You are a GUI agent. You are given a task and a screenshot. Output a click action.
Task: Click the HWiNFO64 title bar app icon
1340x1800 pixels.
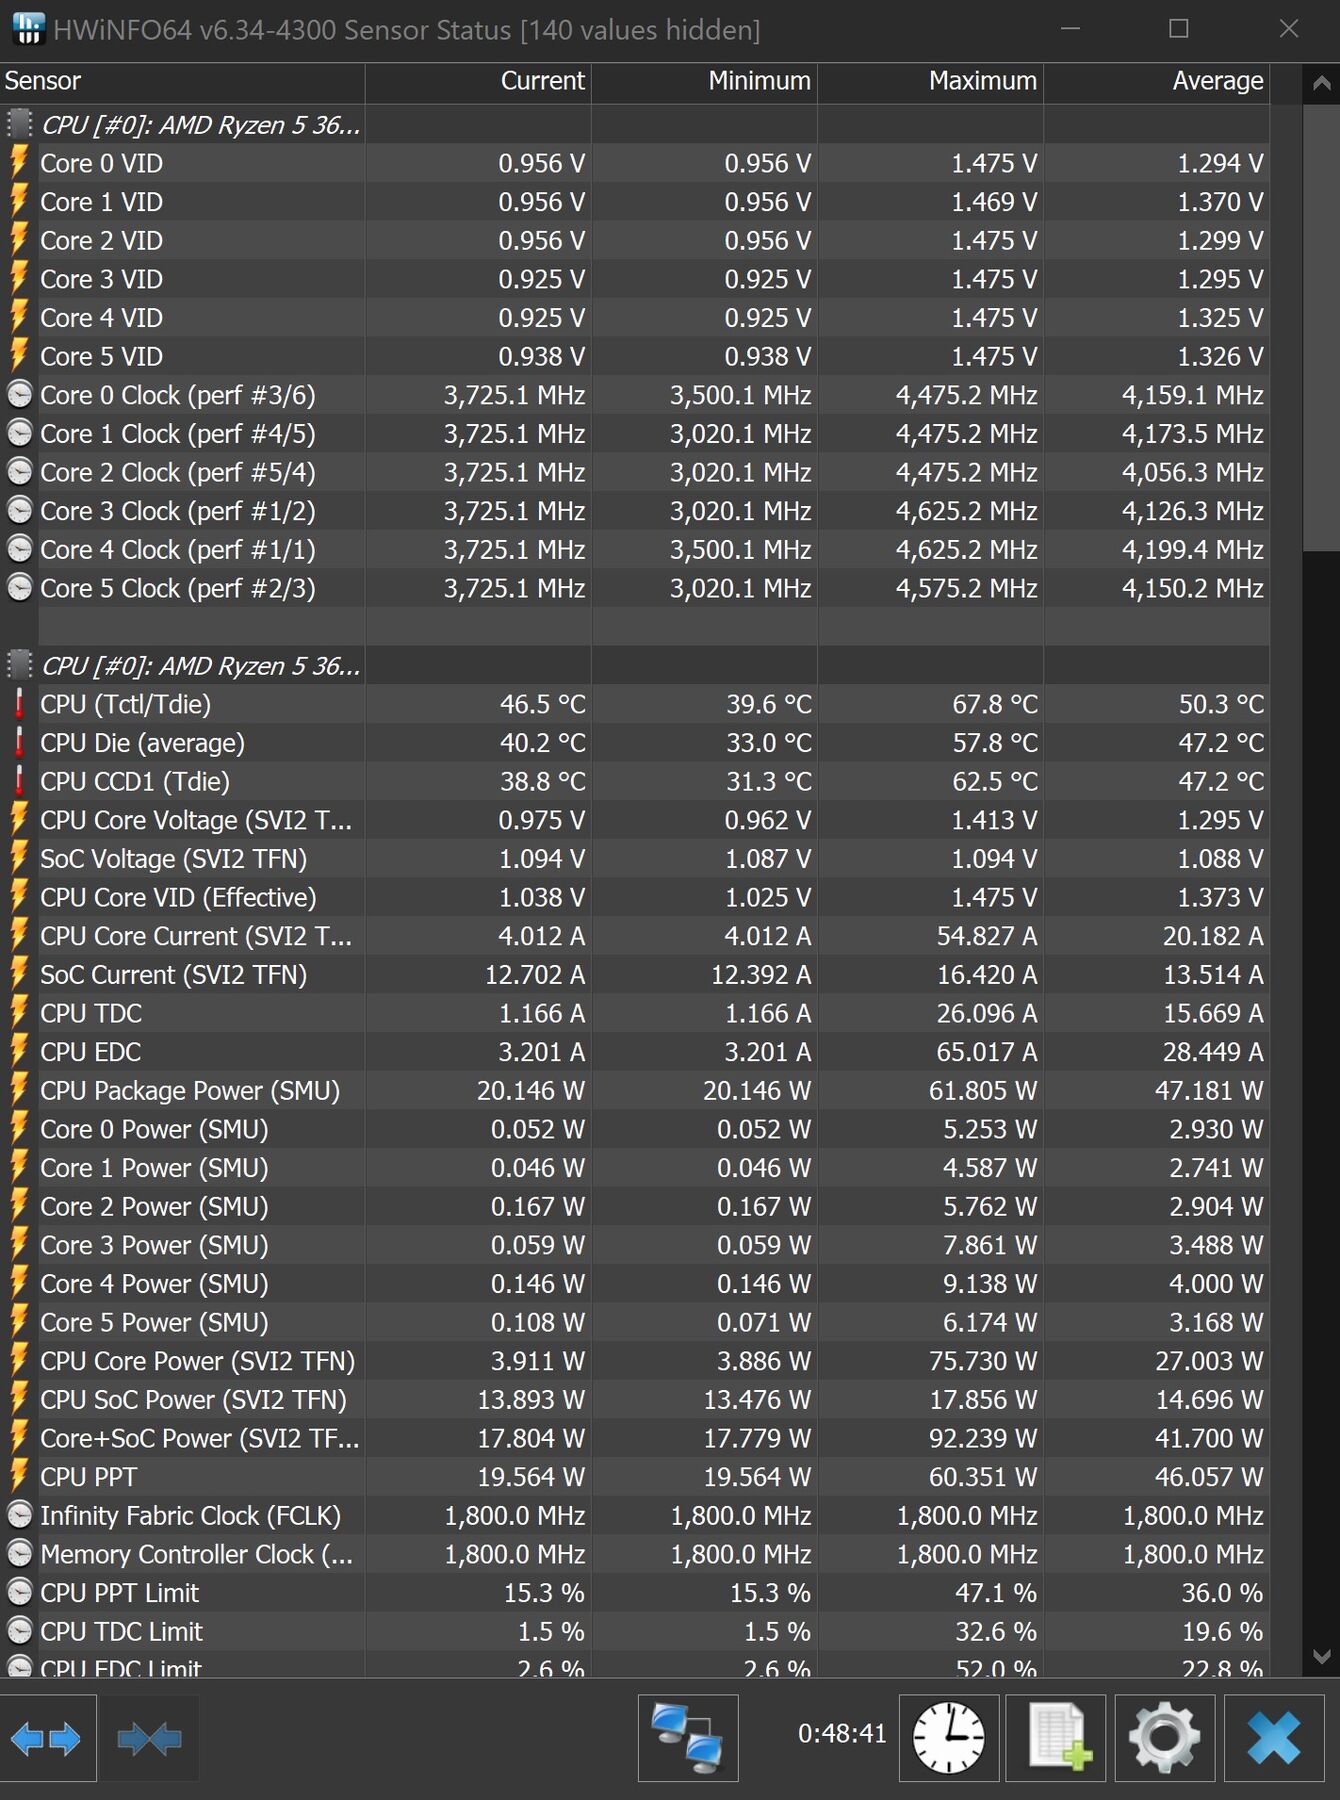(28, 29)
